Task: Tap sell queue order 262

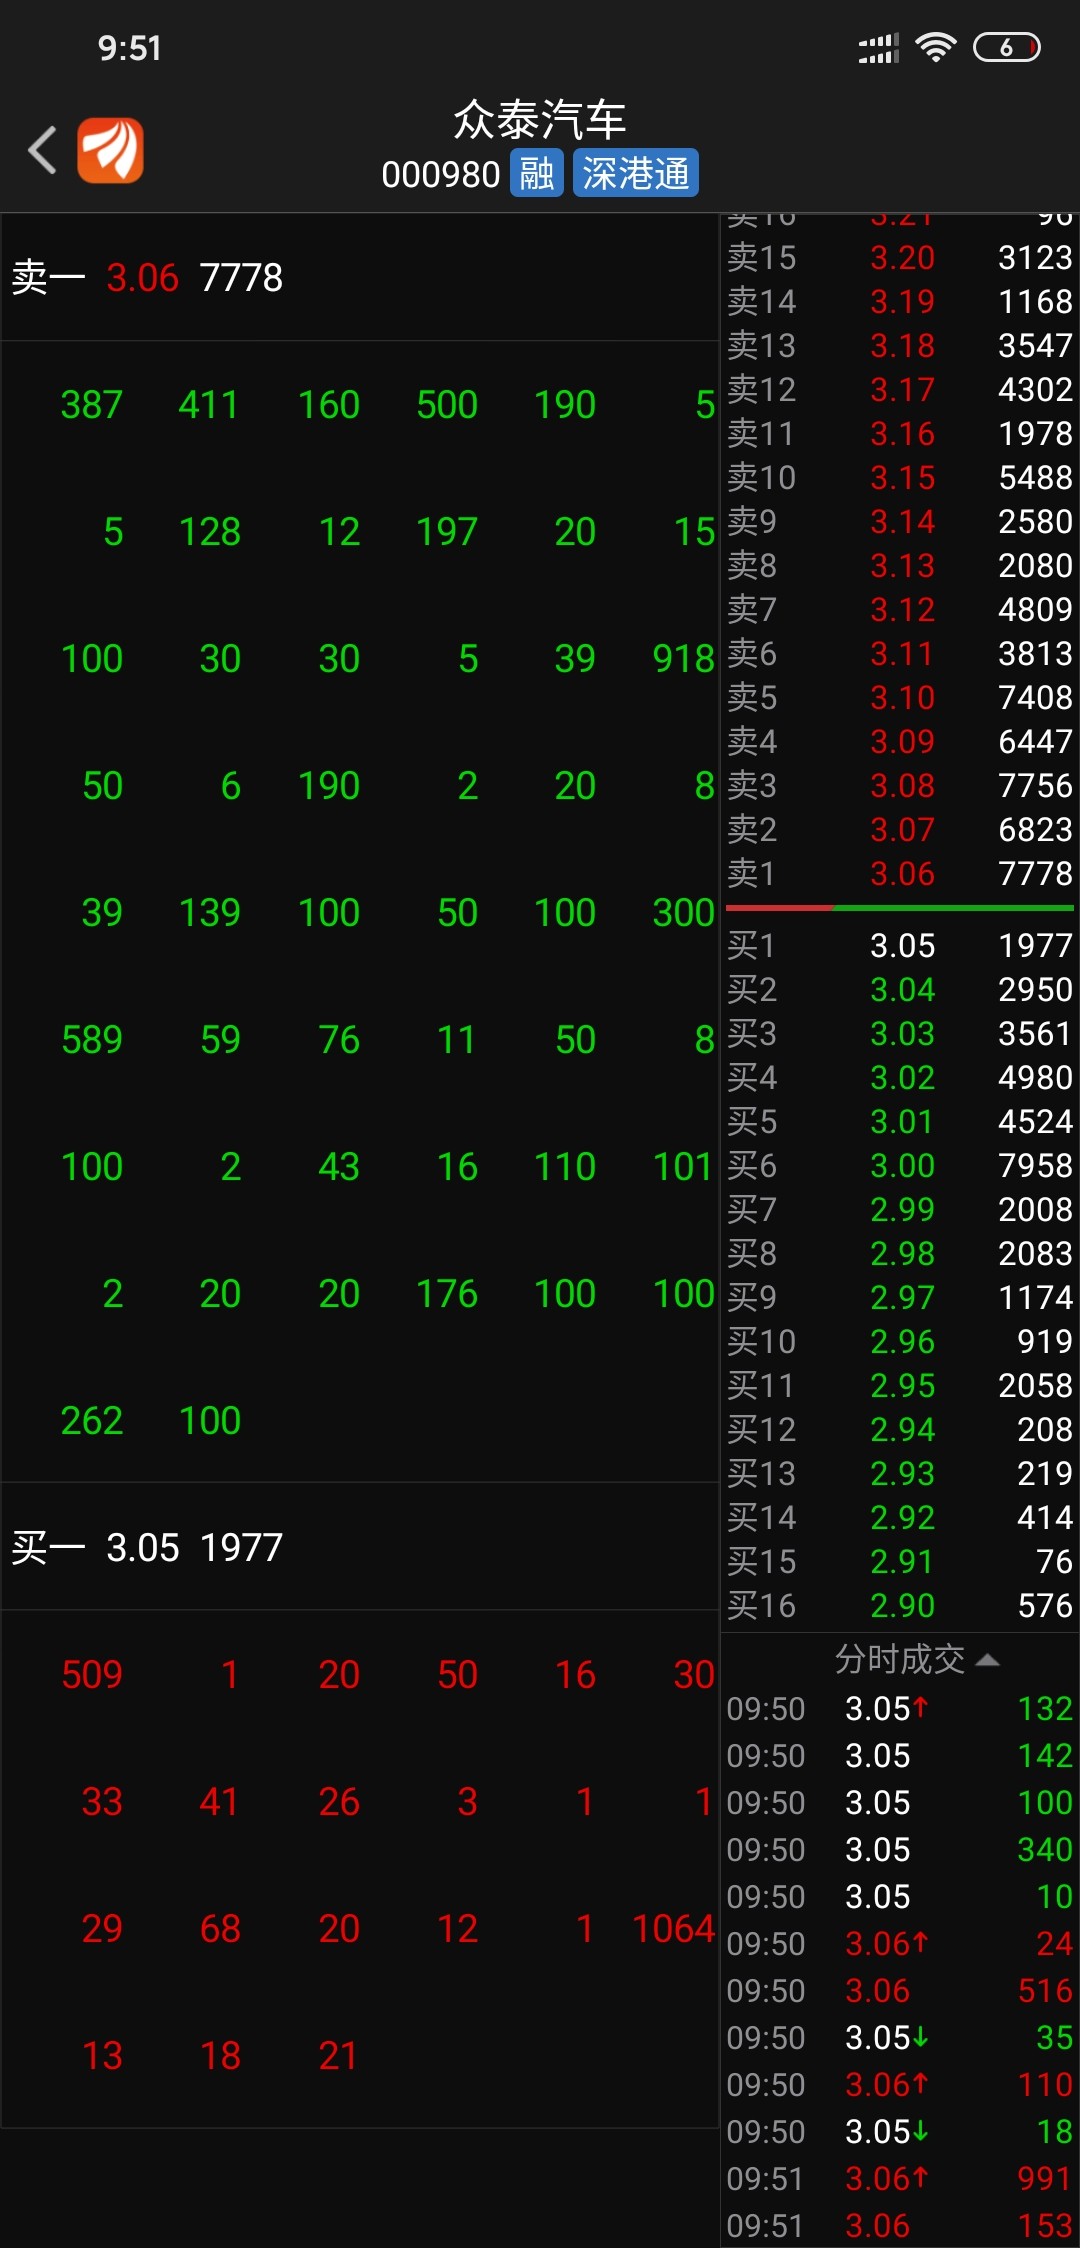Action: 92,1421
